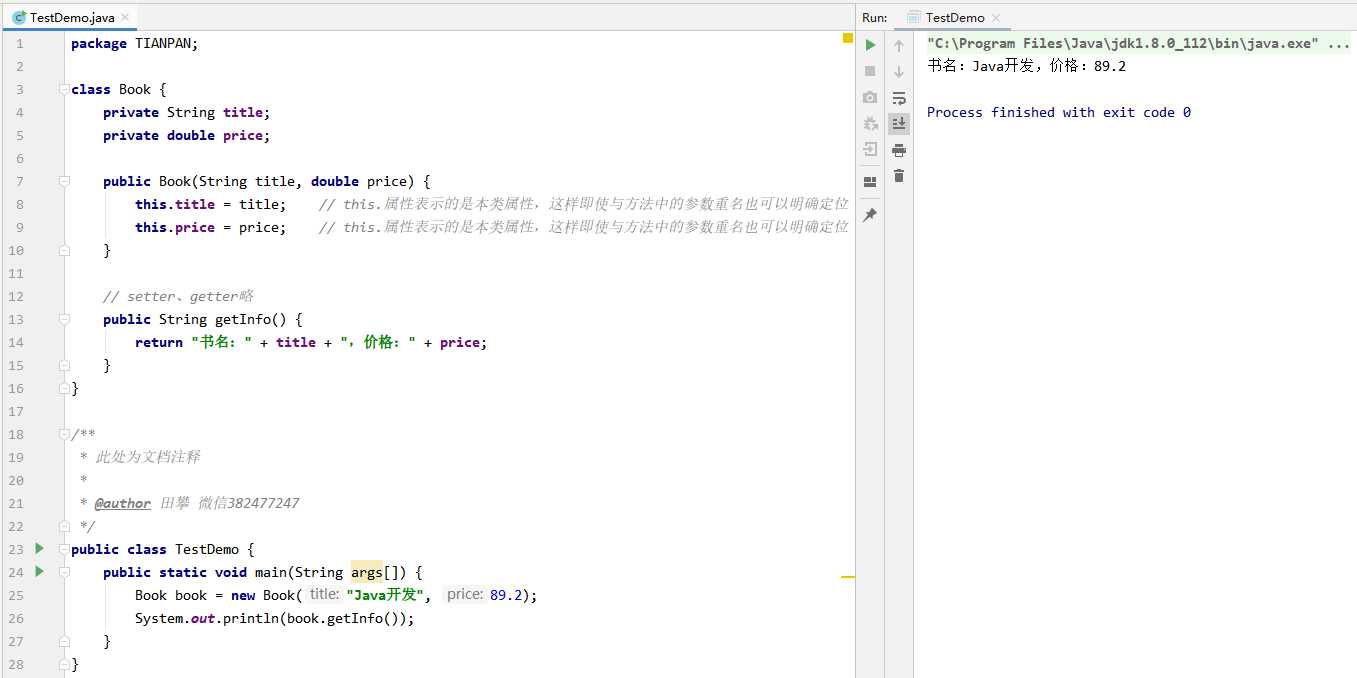Select the TestDemo tab in Run panel
This screenshot has height=678, width=1357.
tap(954, 17)
